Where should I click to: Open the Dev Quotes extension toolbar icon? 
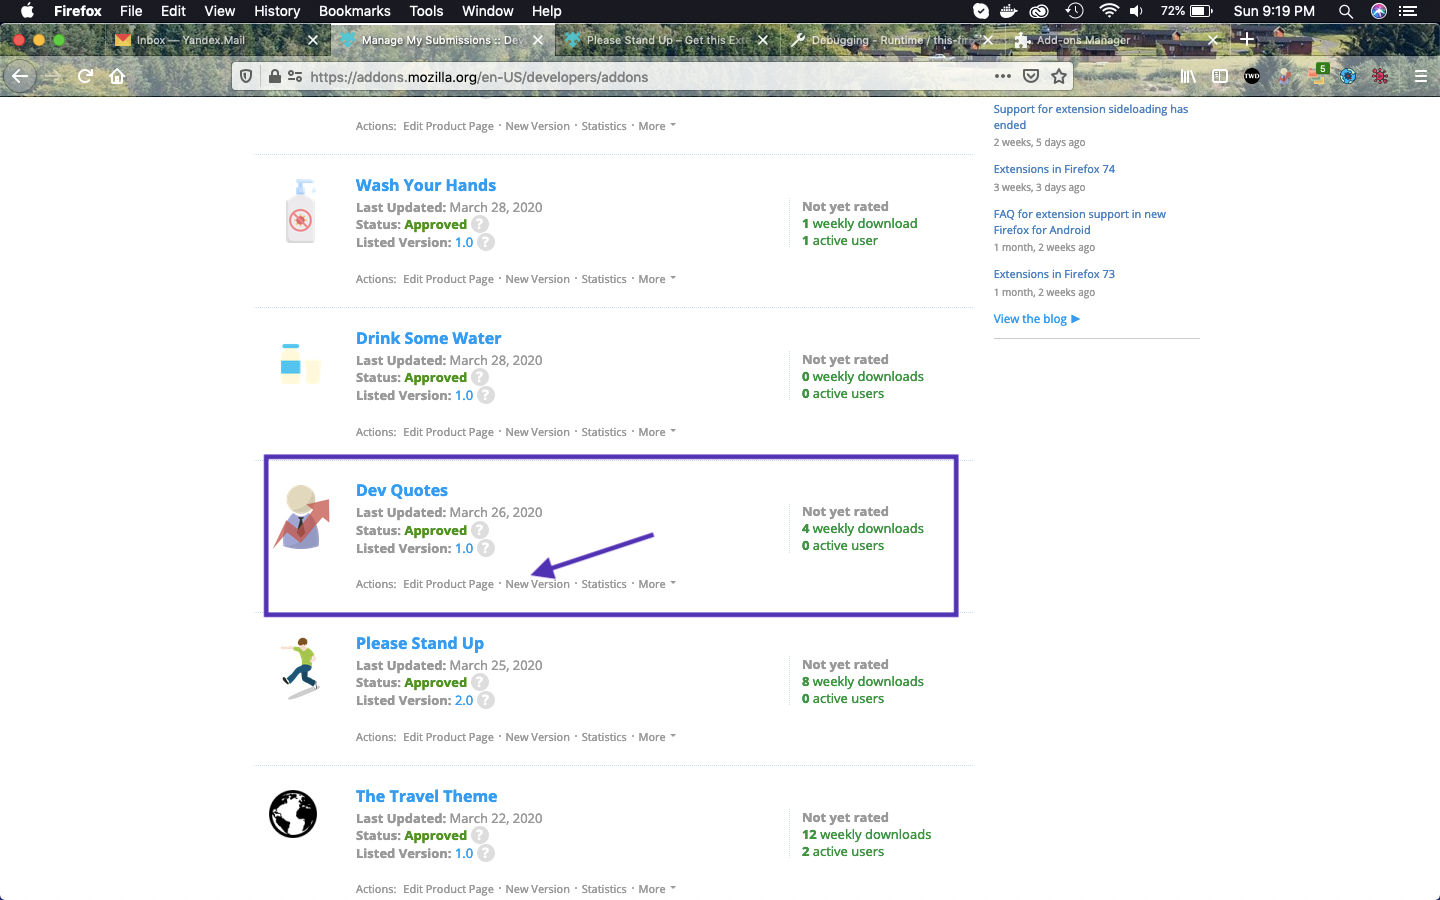tap(1285, 76)
